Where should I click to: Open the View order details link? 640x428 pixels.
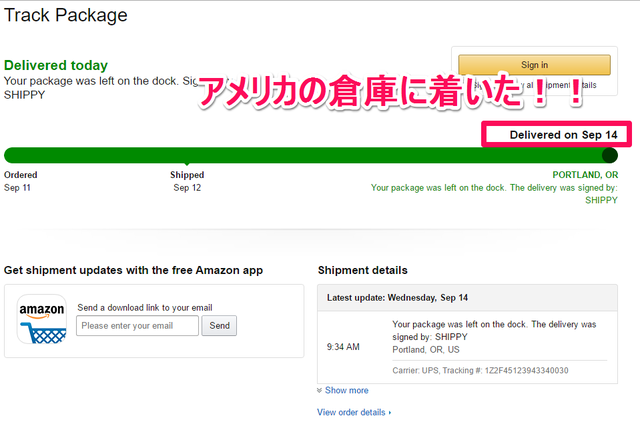point(351,412)
